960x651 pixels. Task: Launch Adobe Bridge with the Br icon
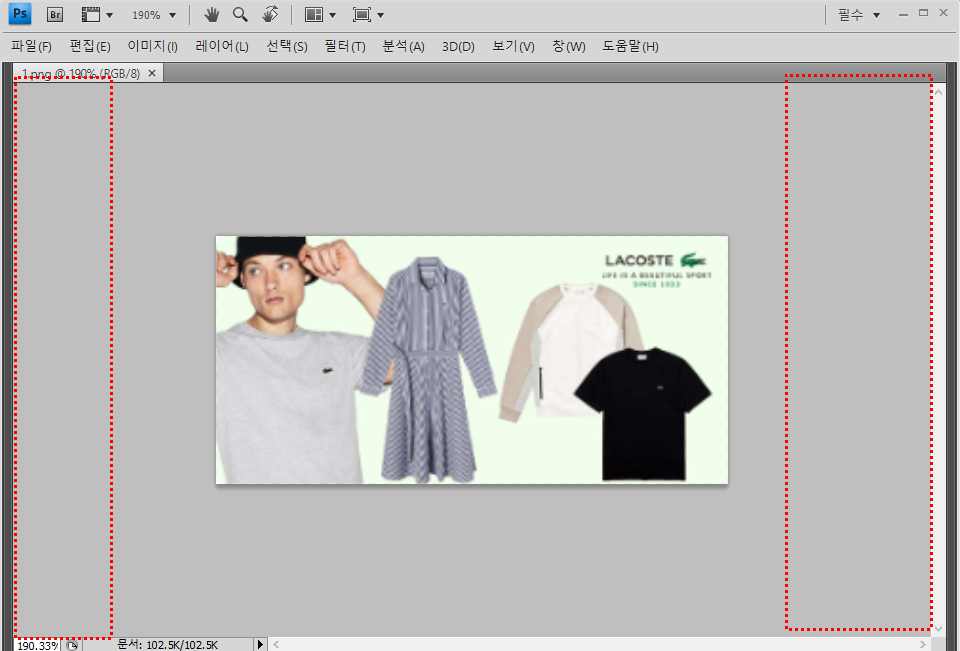point(55,15)
